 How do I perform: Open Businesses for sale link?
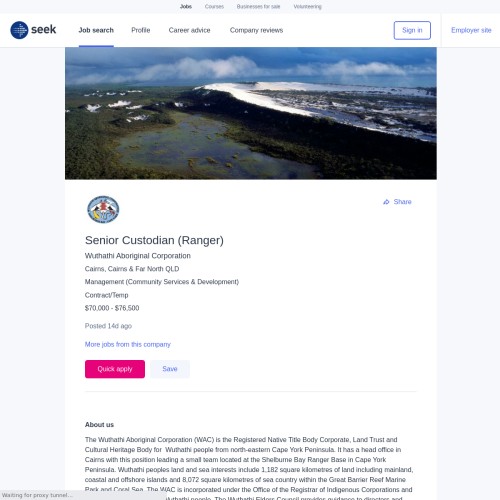(x=258, y=6)
